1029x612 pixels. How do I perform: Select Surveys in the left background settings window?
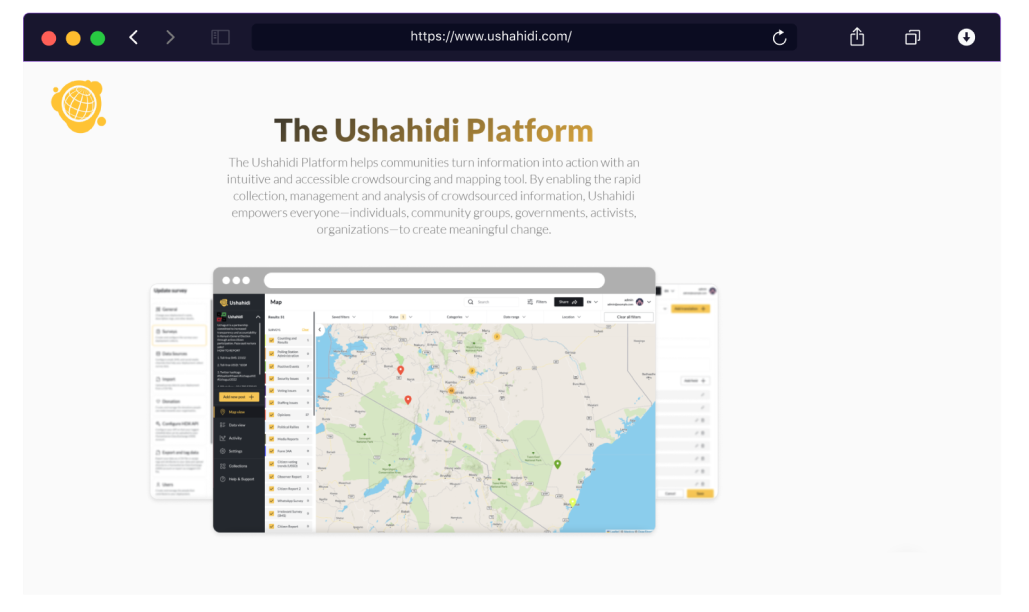coord(178,335)
